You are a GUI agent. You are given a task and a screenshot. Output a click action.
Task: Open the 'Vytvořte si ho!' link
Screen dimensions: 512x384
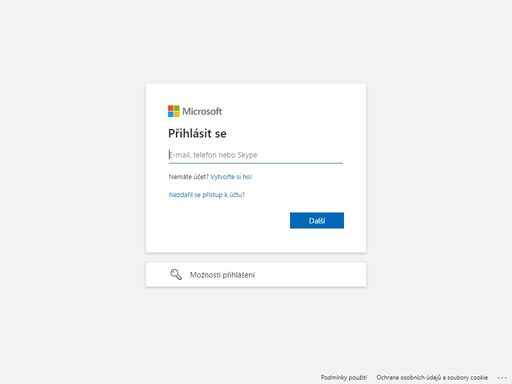[231, 177]
